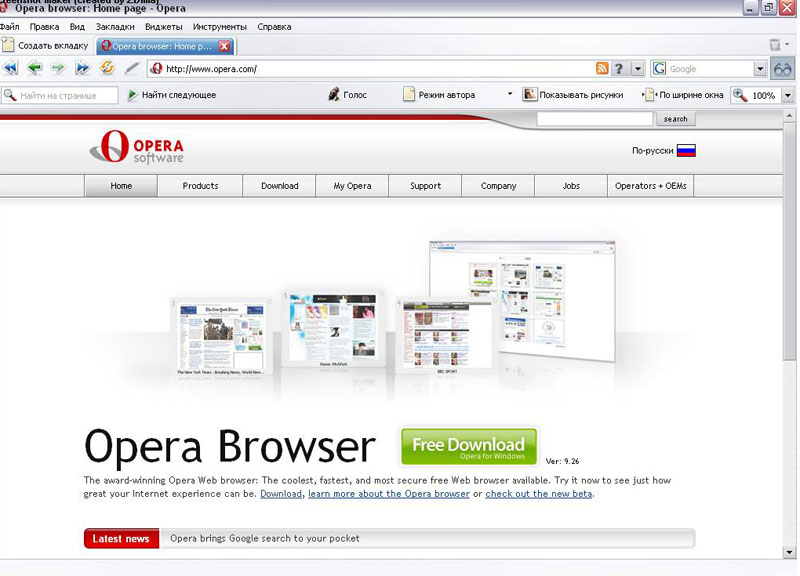Click the New York Times thumbnail
Image resolution: width=800 pixels, height=576 pixels.
(x=221, y=338)
